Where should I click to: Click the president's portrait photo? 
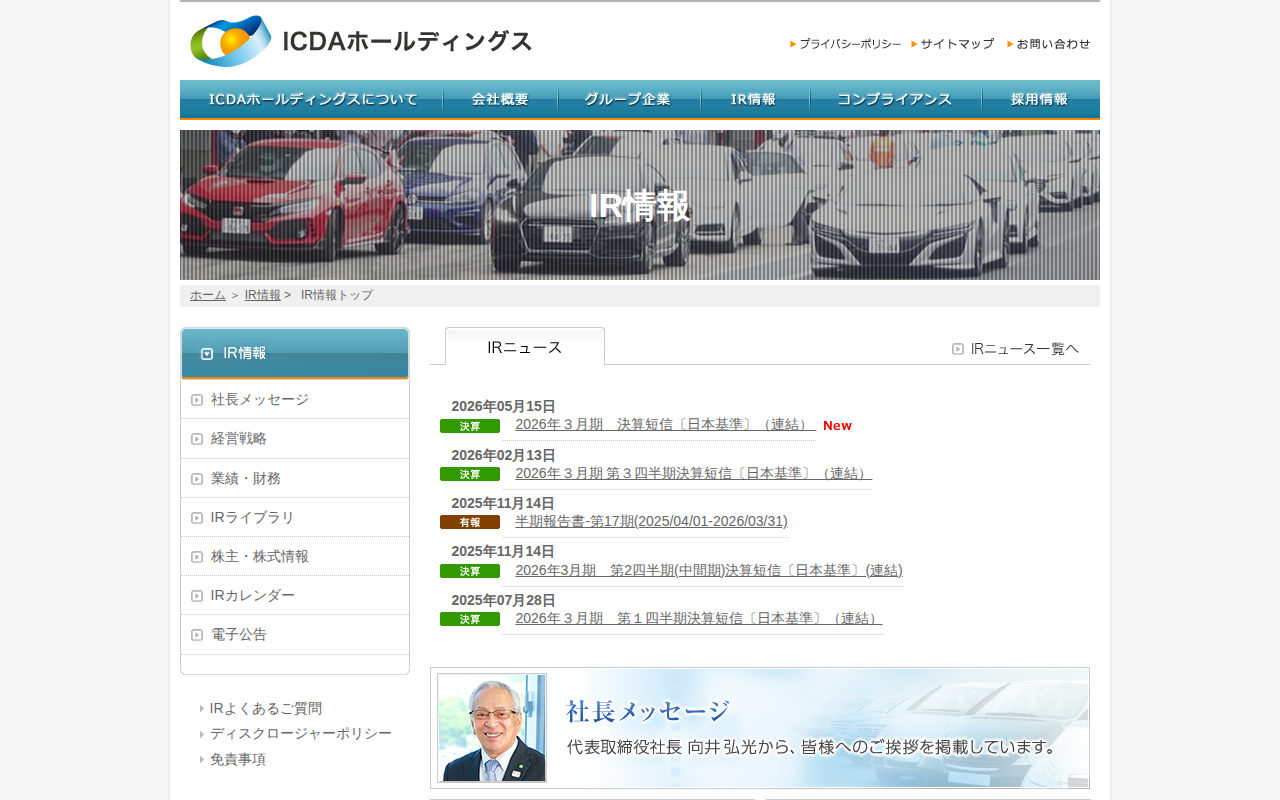pyautogui.click(x=492, y=728)
